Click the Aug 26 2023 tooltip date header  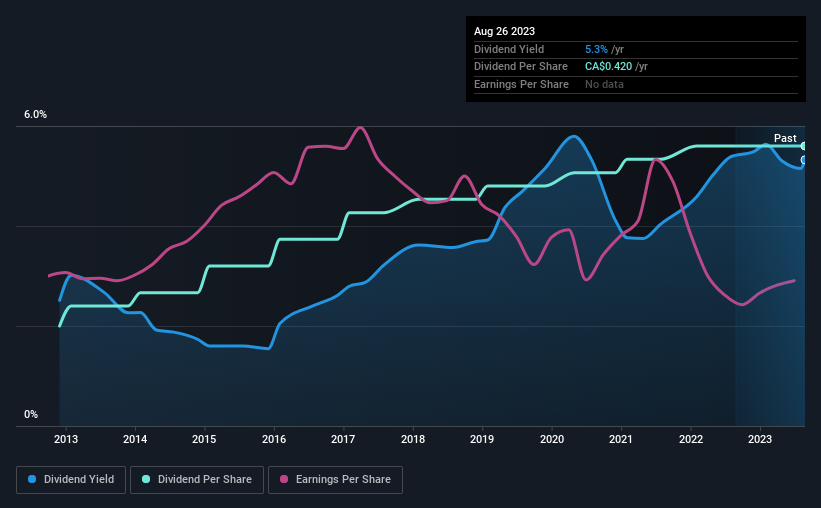tap(504, 31)
